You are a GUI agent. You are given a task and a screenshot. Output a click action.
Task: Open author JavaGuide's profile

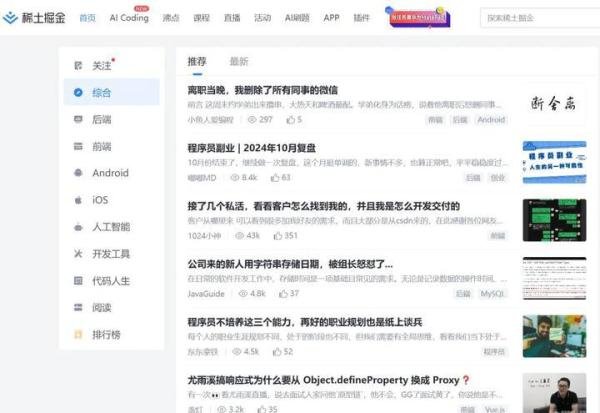point(206,294)
